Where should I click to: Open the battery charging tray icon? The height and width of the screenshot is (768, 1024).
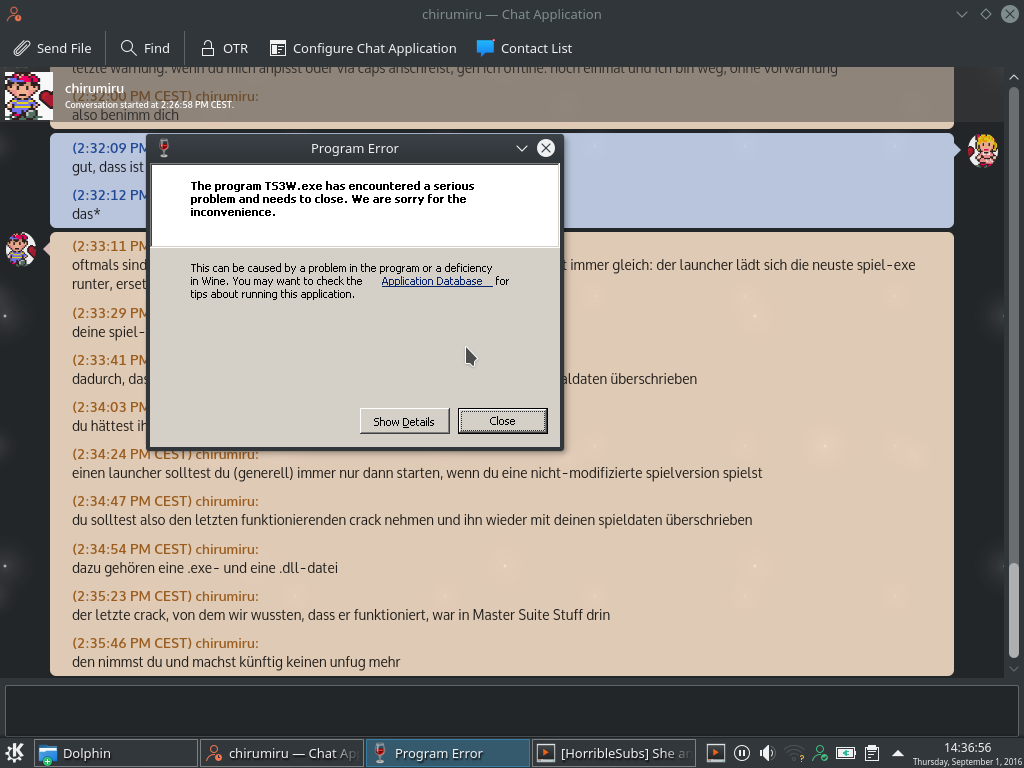click(x=846, y=753)
